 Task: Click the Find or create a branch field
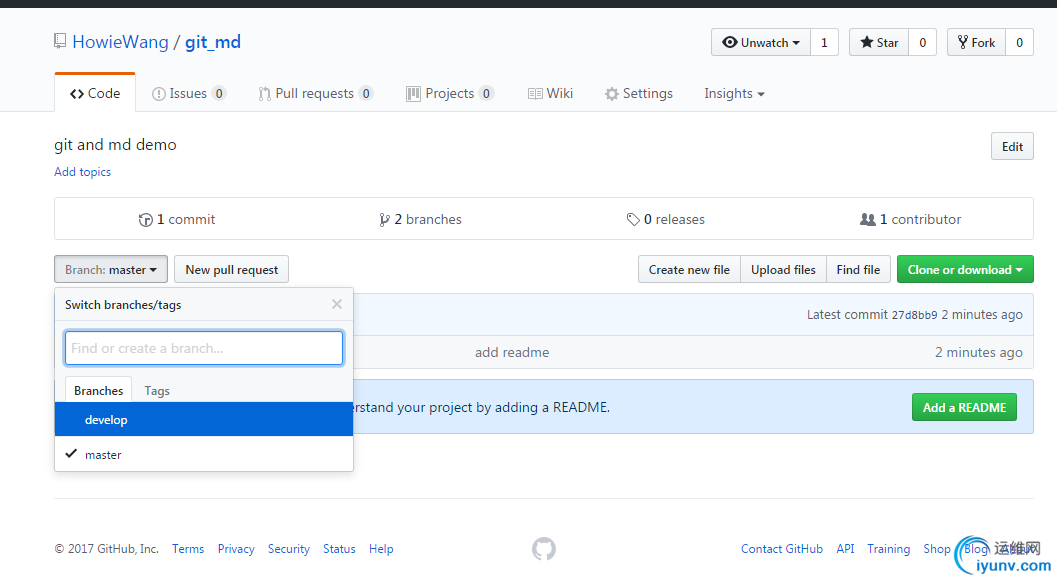pos(204,348)
